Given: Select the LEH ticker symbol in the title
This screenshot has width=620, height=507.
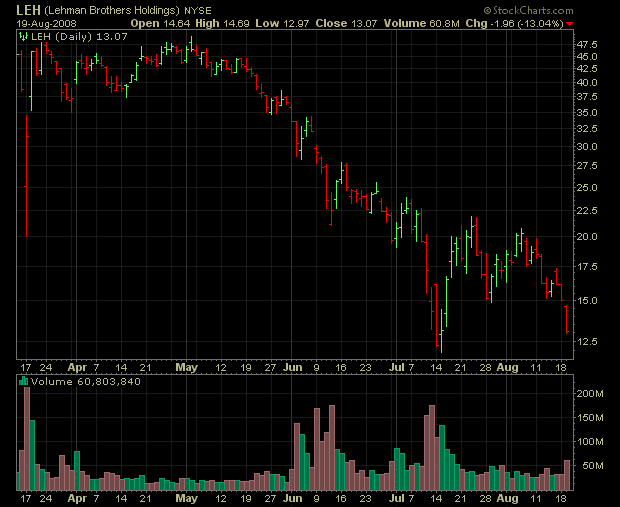Looking at the screenshot, I should point(28,10).
